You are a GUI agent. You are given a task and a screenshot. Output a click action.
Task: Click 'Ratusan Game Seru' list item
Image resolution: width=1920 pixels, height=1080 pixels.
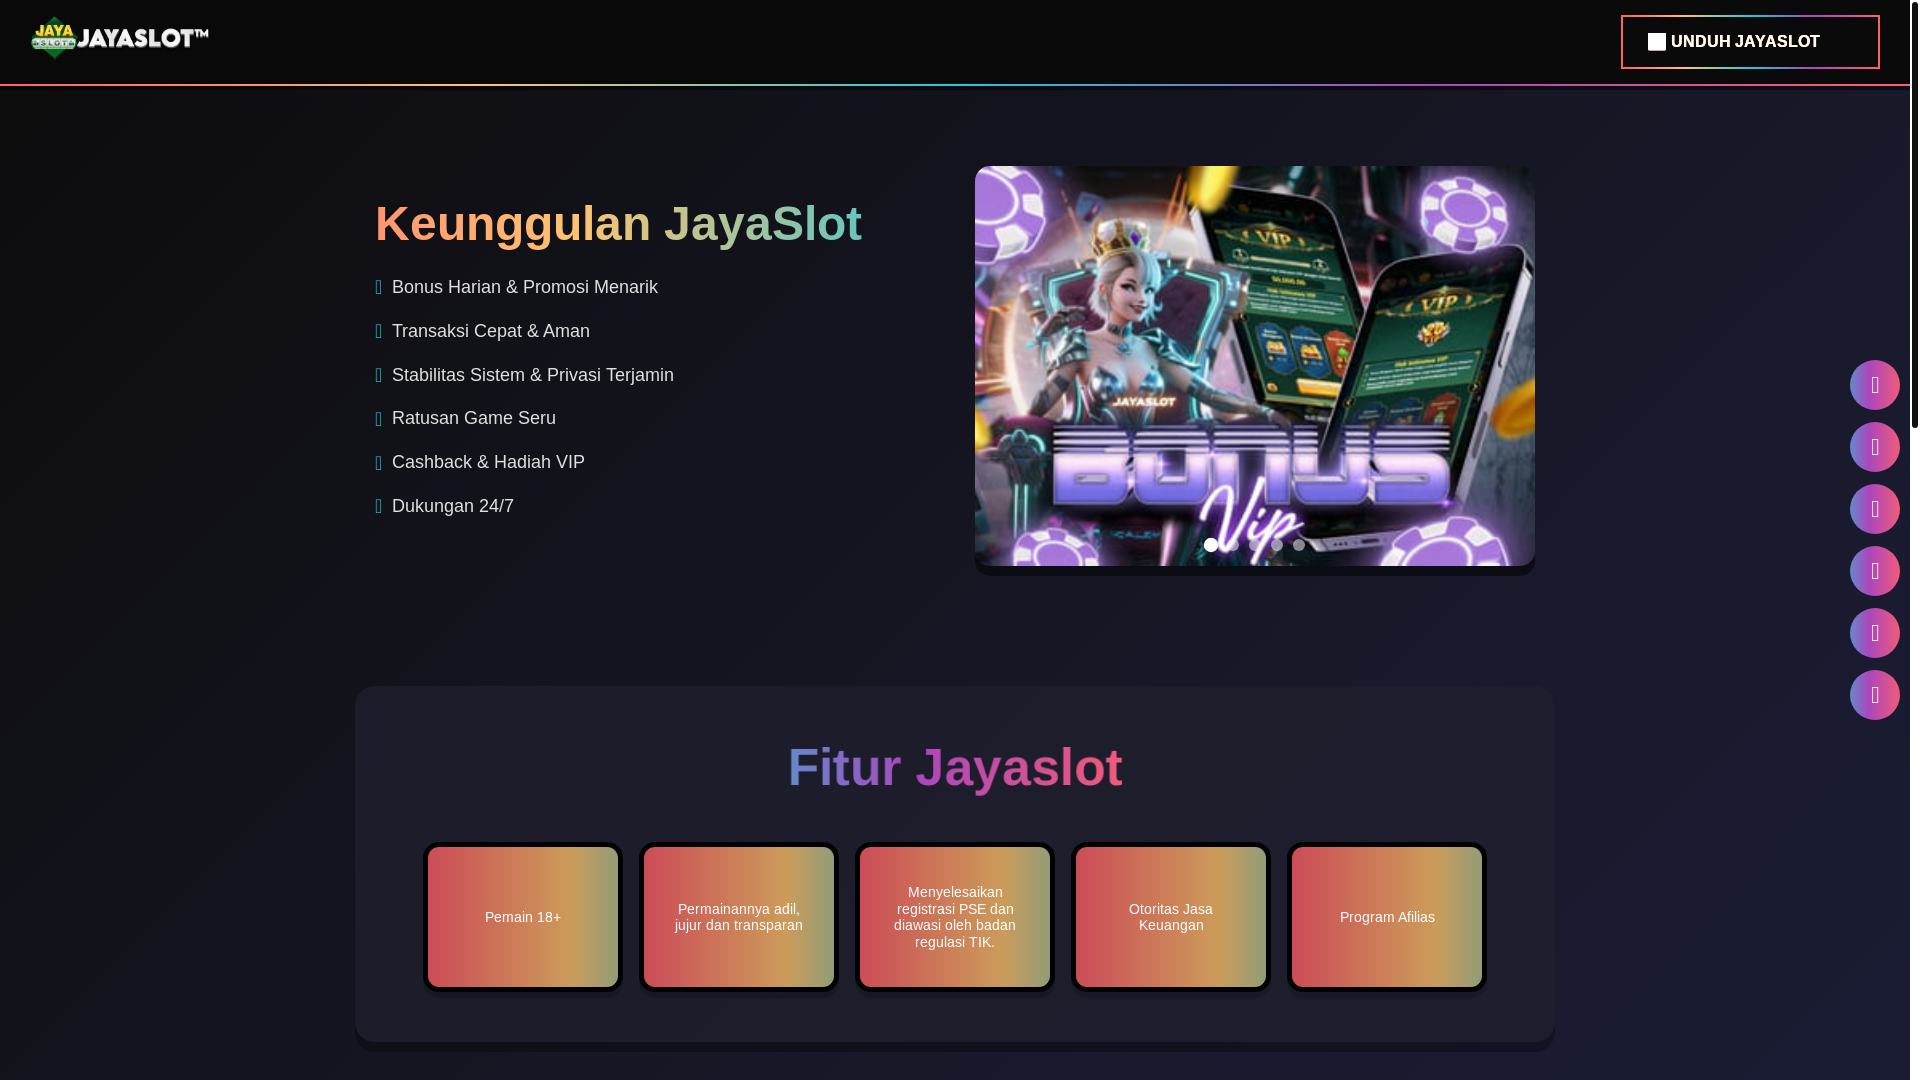tap(474, 418)
